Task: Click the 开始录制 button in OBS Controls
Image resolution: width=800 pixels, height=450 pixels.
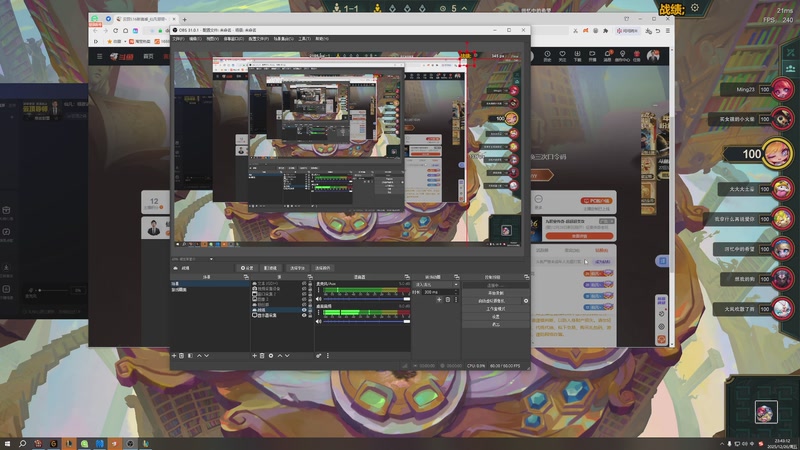Action: click(x=495, y=293)
